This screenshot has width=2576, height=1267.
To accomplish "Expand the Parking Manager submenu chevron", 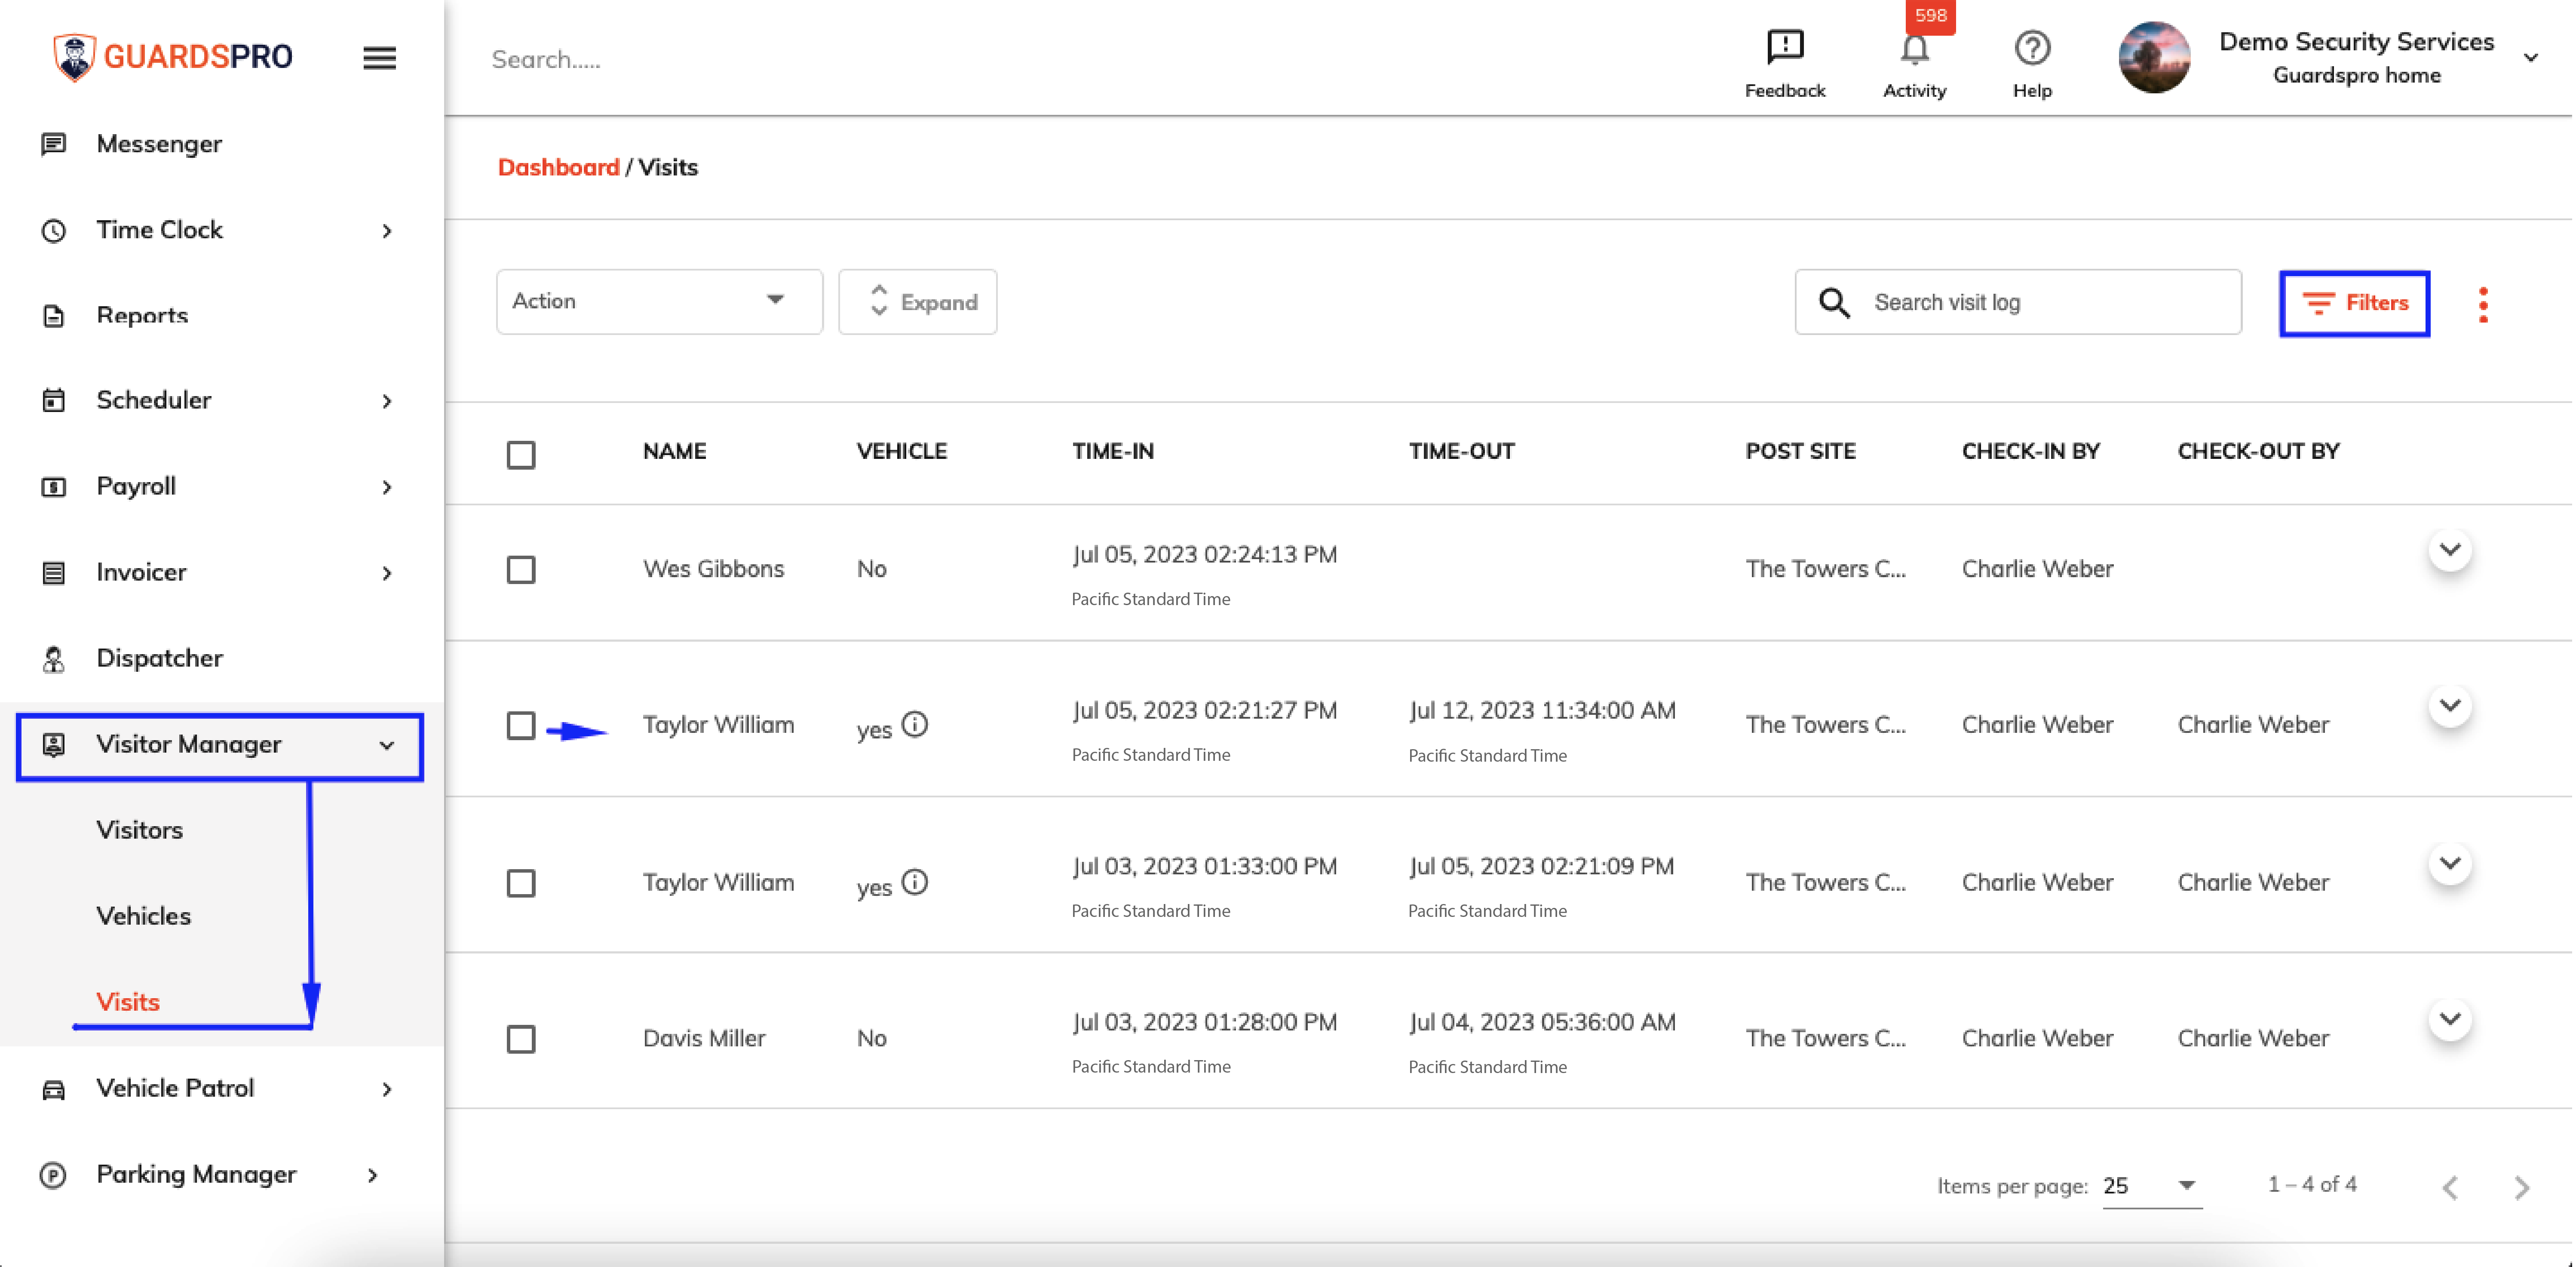I will click(373, 1176).
